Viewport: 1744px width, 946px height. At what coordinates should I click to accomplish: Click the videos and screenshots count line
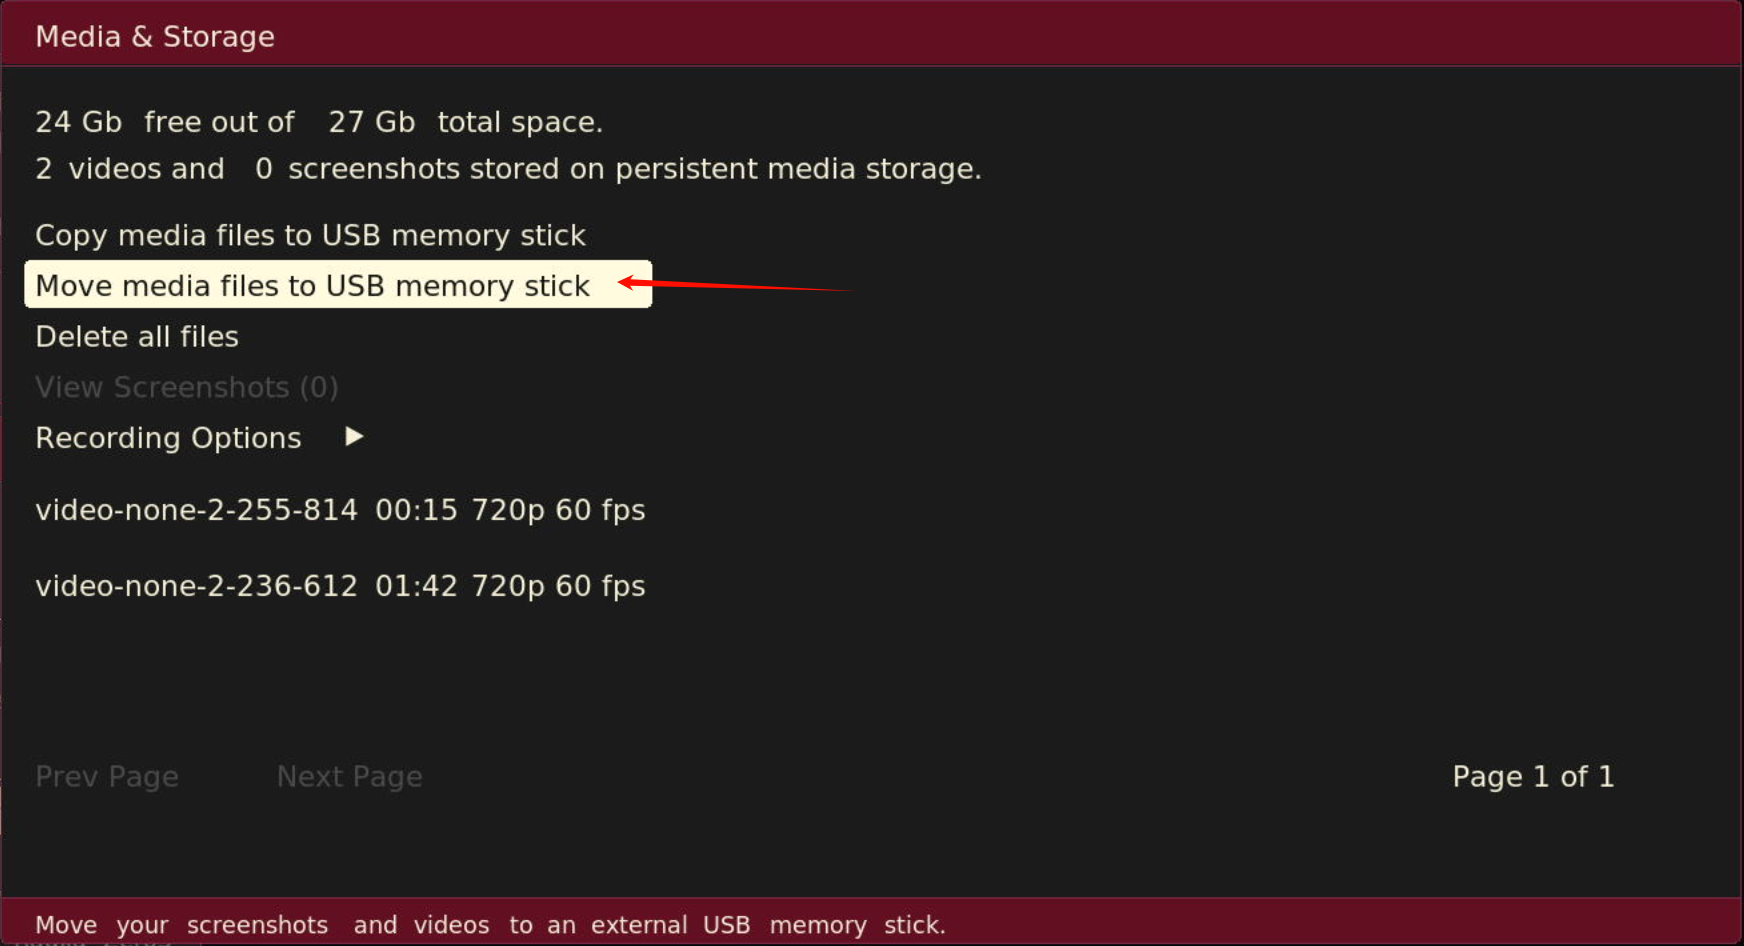(508, 168)
